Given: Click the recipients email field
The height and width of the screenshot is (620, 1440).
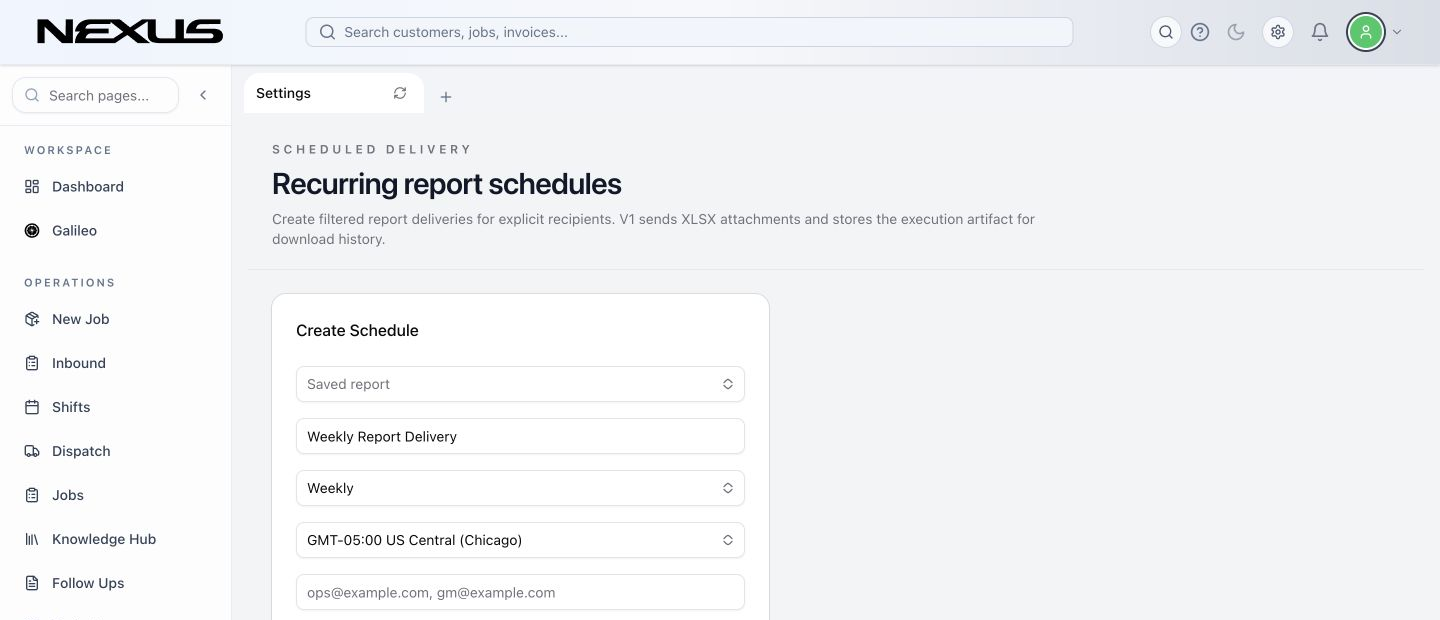Looking at the screenshot, I should click(520, 592).
